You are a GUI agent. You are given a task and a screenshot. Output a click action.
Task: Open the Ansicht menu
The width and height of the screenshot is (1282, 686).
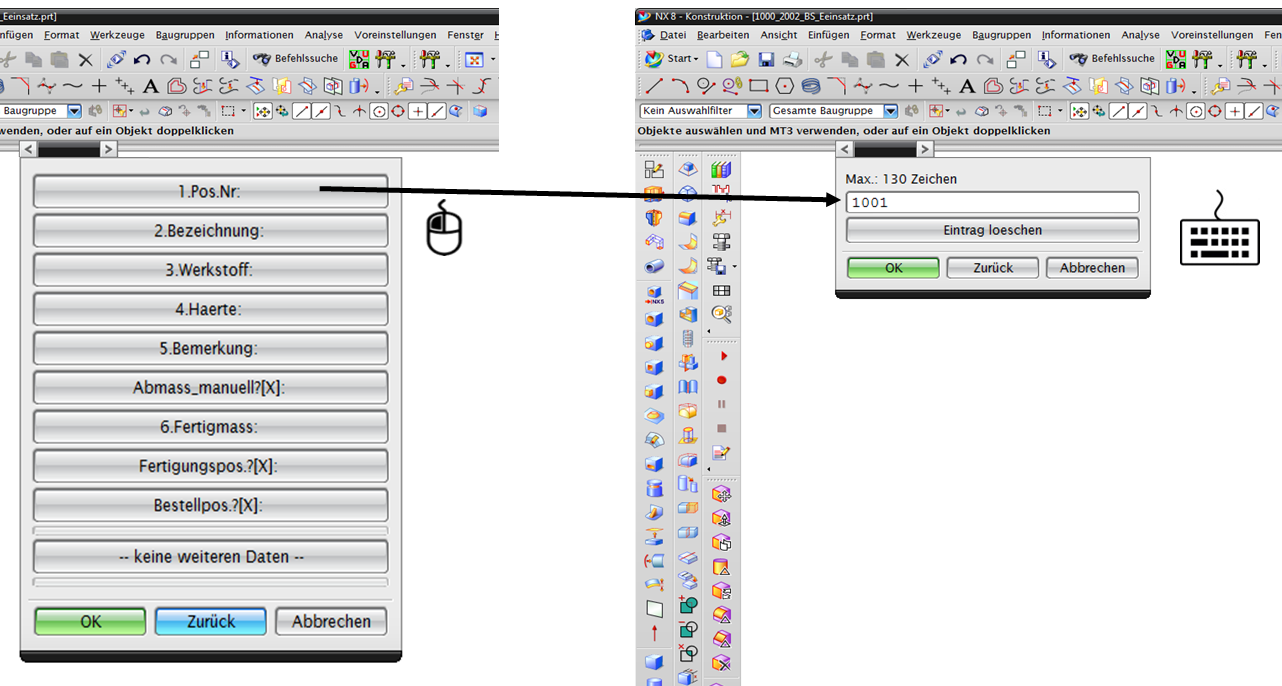click(779, 35)
